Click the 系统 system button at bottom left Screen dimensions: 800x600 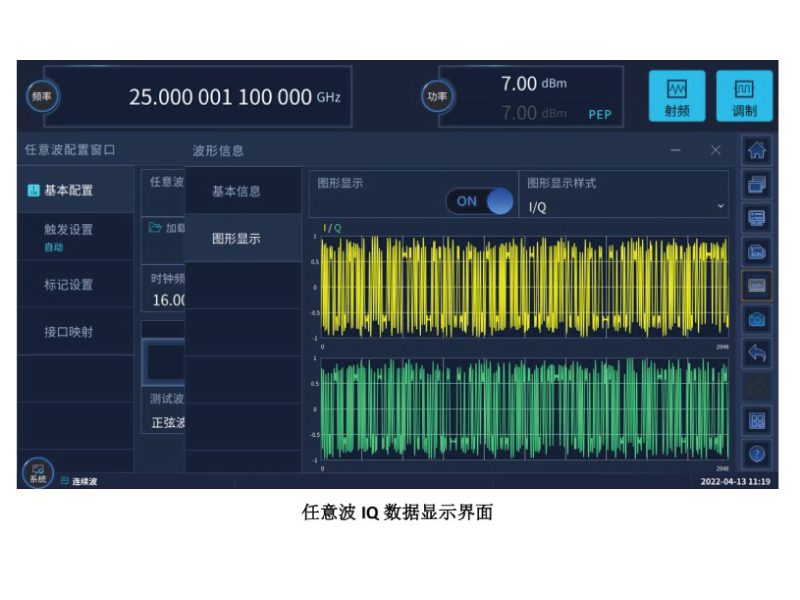click(x=38, y=473)
